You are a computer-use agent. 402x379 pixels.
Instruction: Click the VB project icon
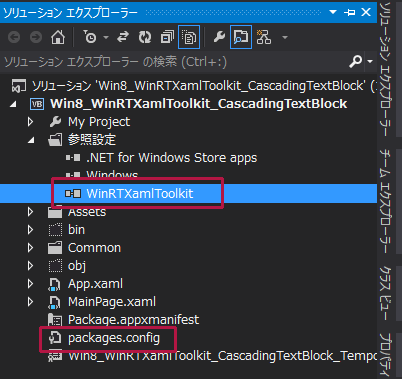click(x=37, y=104)
